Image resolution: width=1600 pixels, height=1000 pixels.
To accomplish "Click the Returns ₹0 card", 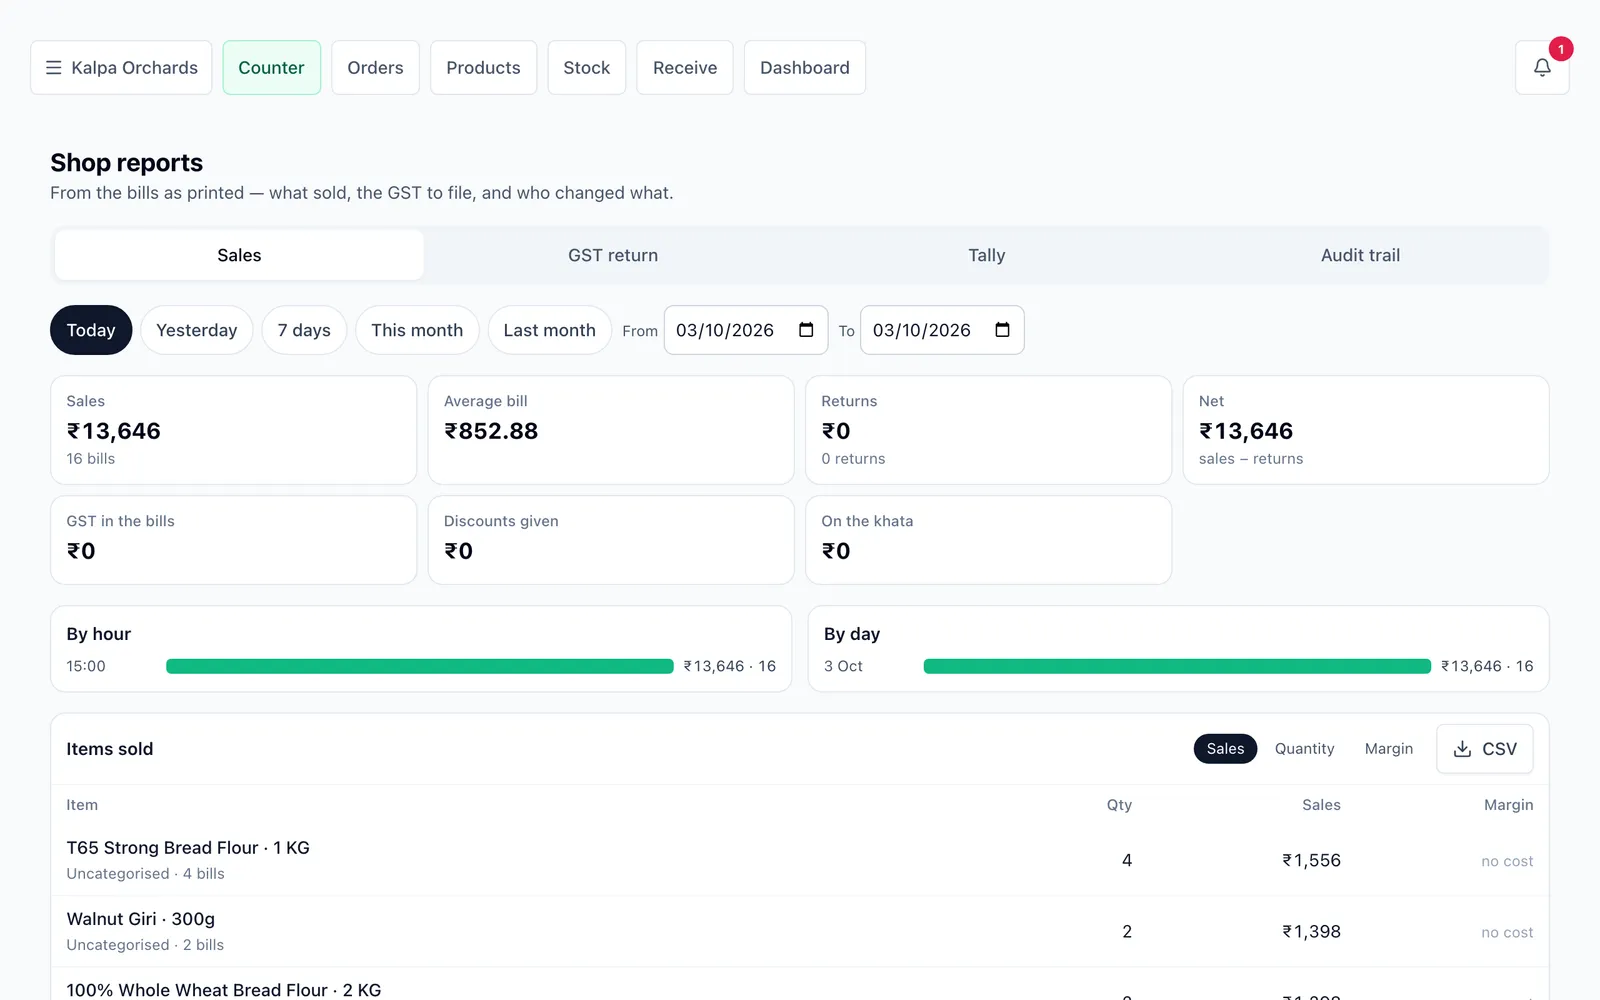I will coord(988,430).
